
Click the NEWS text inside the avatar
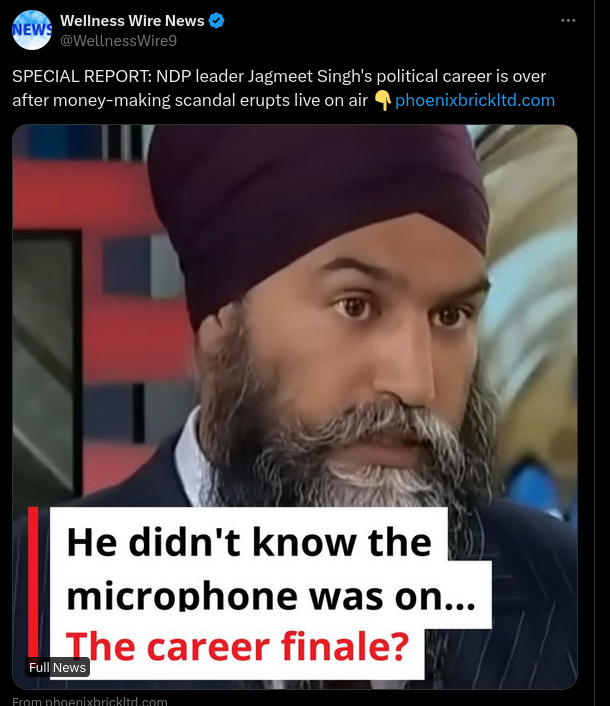point(32,29)
